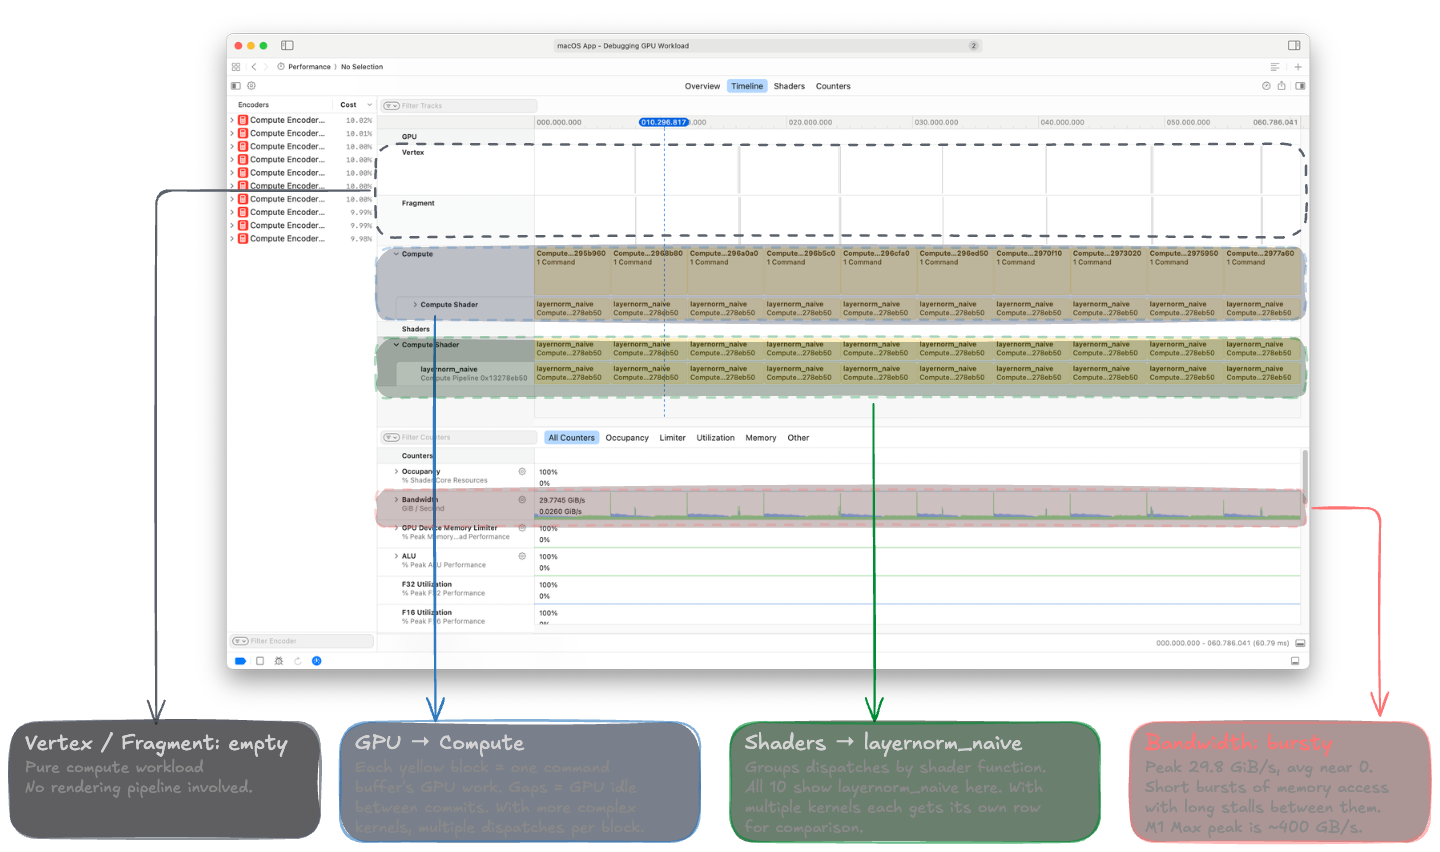Click the gear toggle beside Occupancy counter
1440x852 pixels.
tap(521, 470)
